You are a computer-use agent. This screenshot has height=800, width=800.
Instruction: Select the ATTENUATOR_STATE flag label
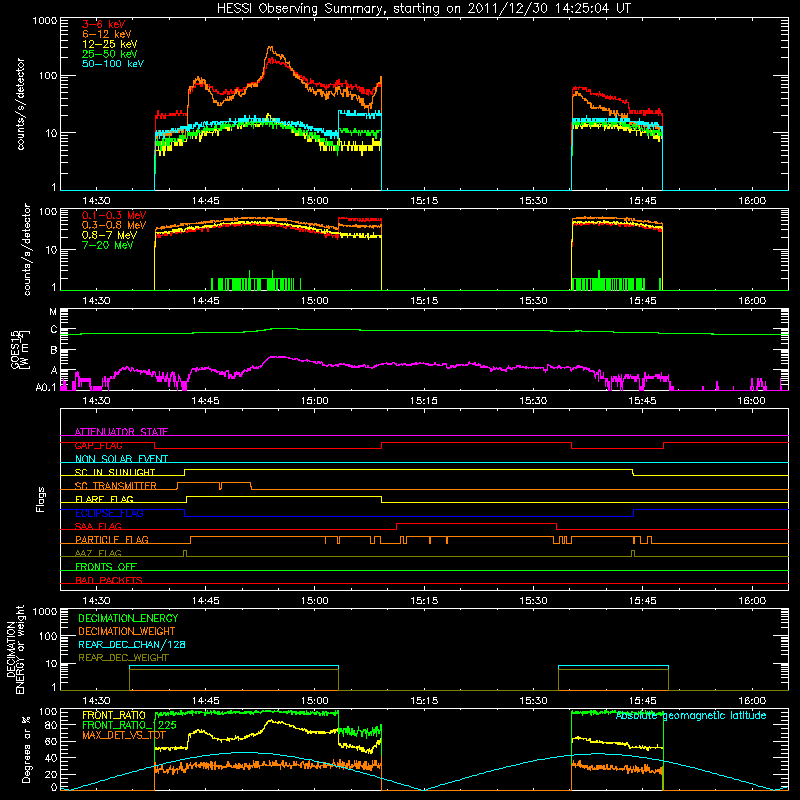(x=121, y=432)
